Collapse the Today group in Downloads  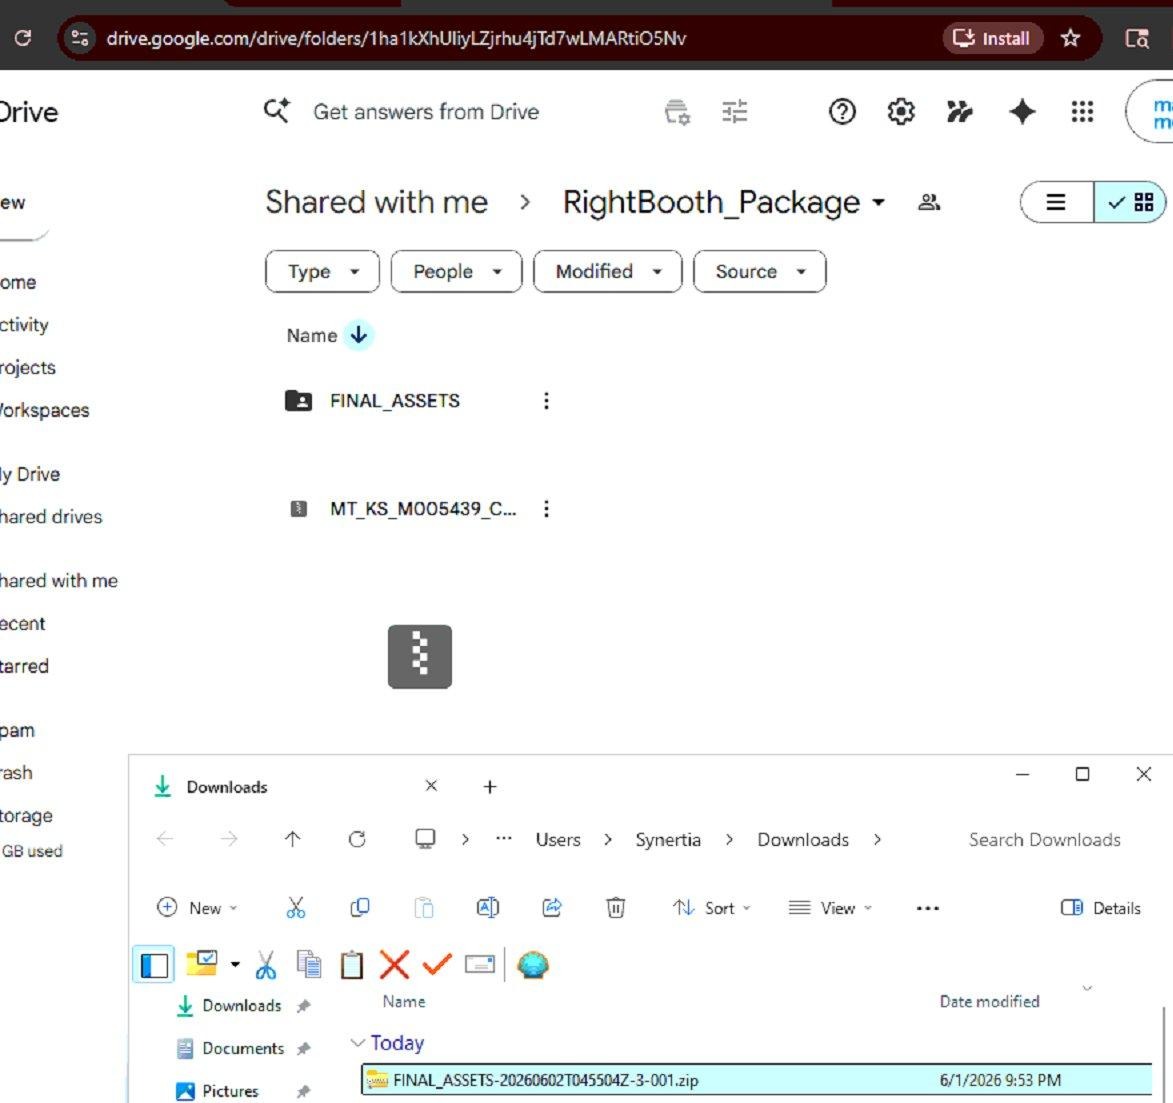[x=358, y=1042]
